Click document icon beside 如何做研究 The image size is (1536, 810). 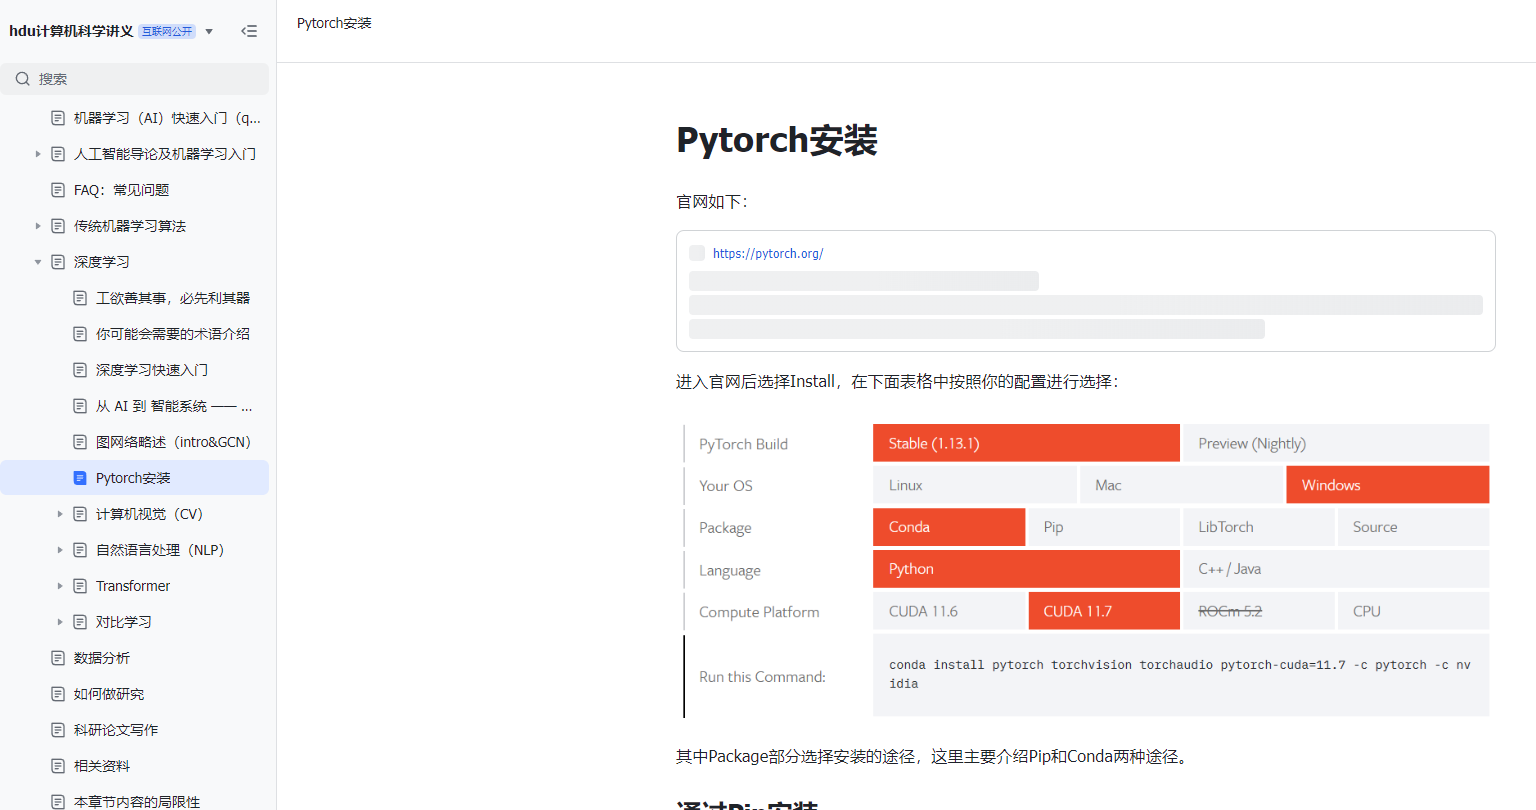coord(58,694)
